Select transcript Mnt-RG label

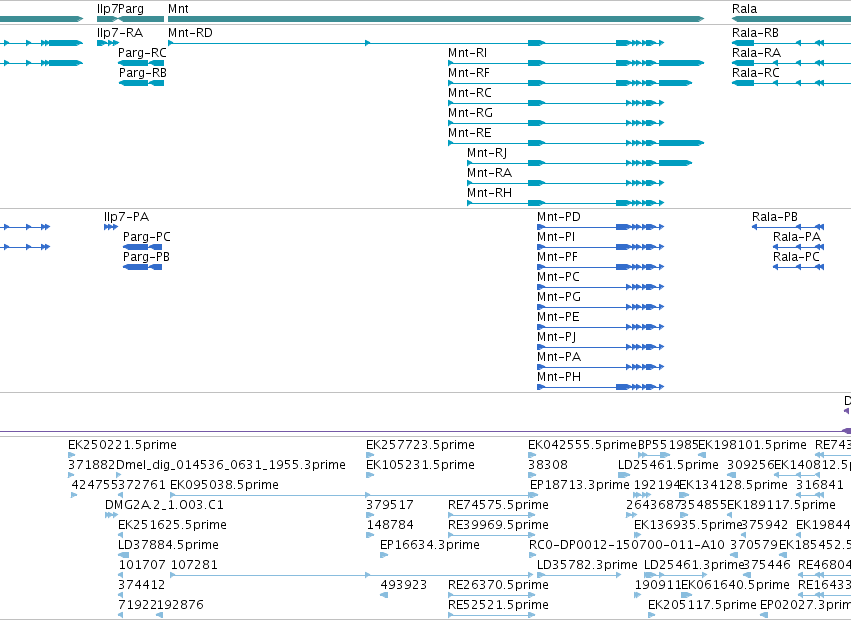(x=471, y=113)
